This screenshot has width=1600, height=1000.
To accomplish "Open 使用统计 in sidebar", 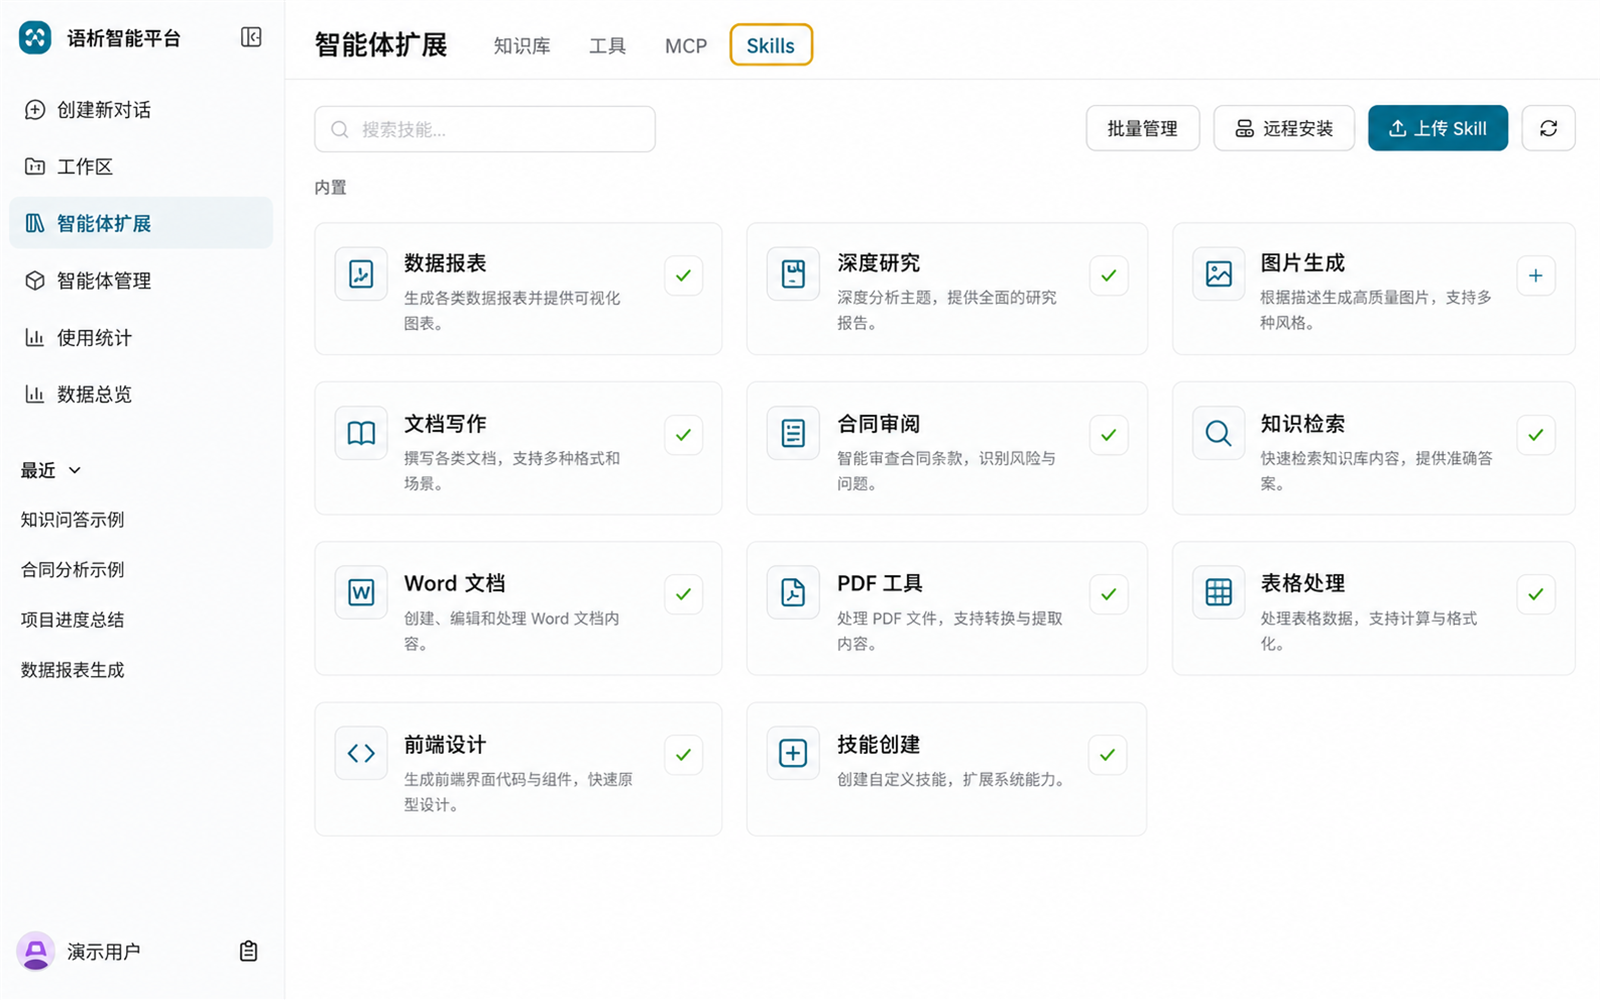I will (141, 338).
